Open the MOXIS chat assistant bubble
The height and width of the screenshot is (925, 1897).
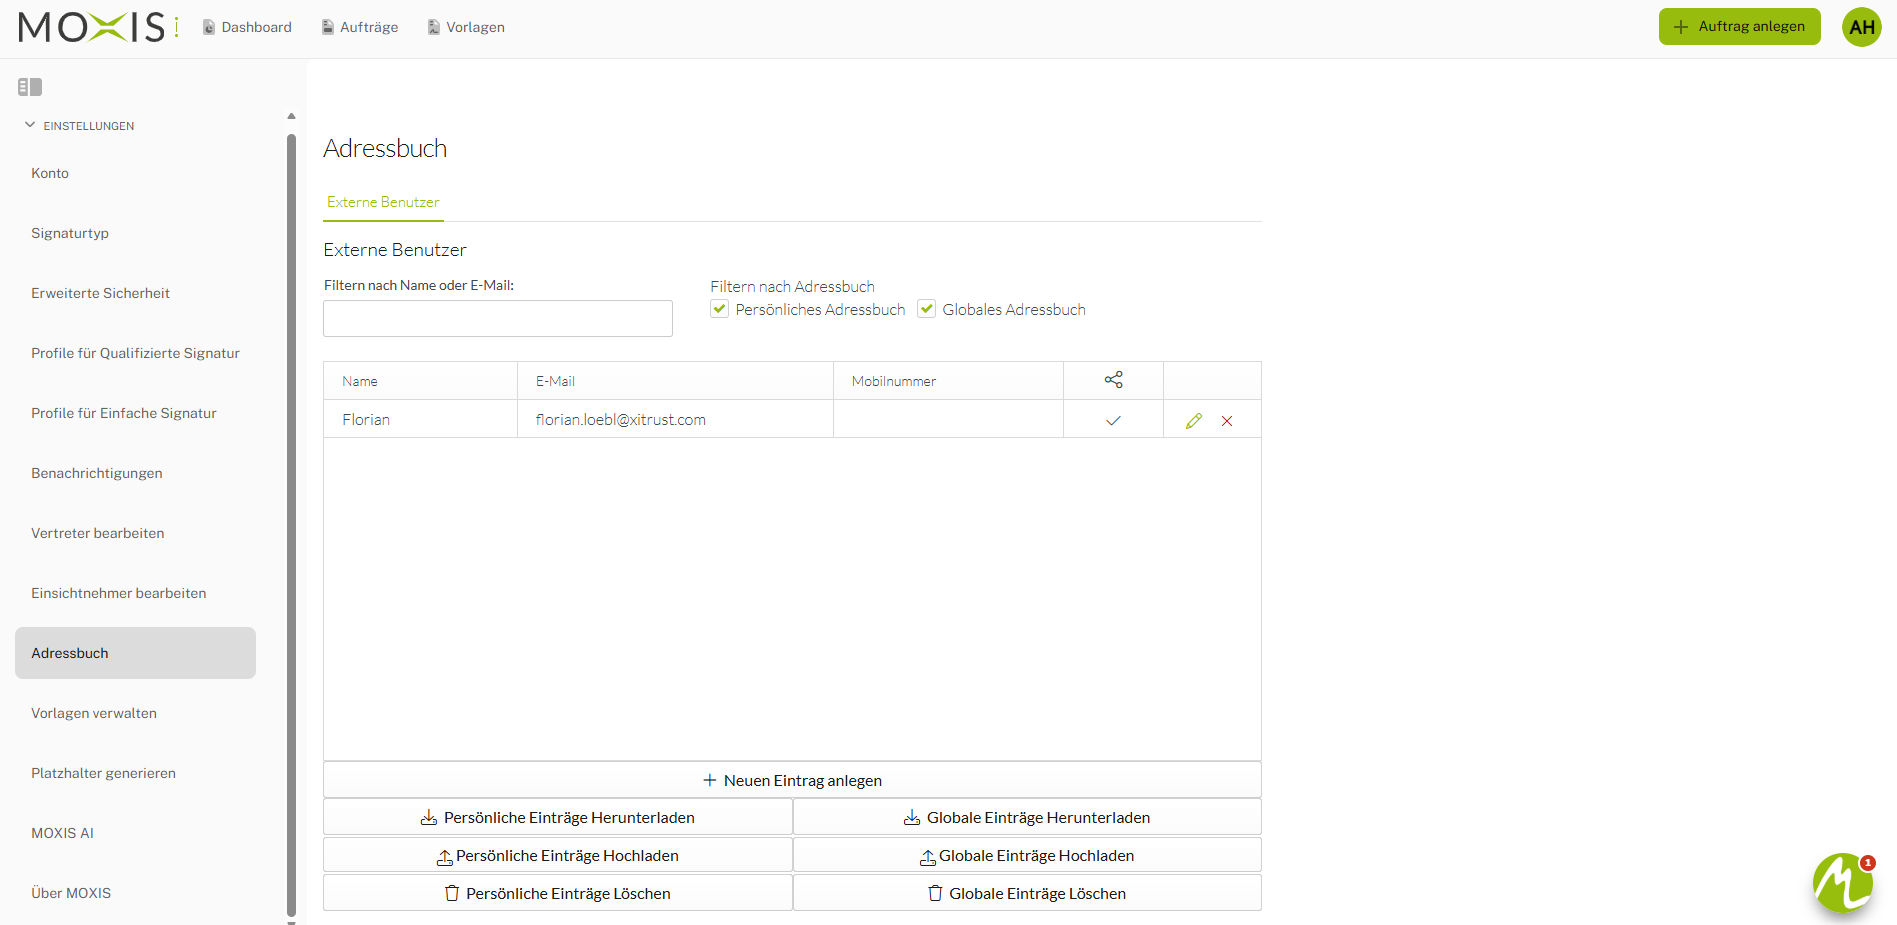coord(1843,882)
